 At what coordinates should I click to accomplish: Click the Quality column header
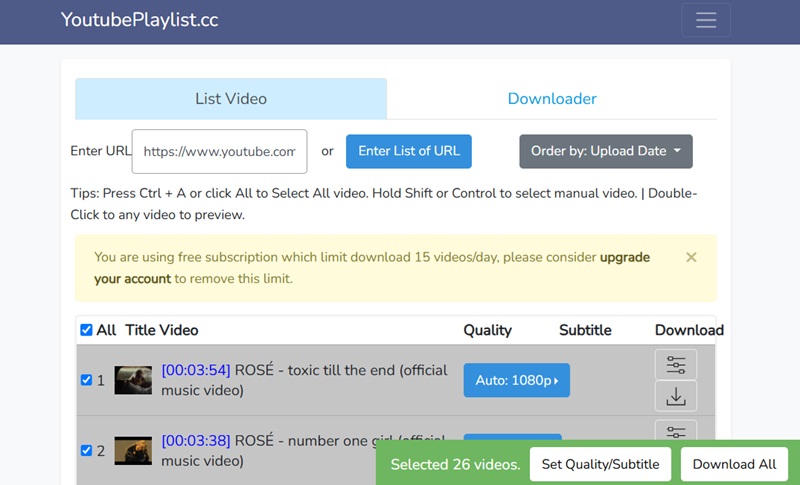(x=487, y=330)
